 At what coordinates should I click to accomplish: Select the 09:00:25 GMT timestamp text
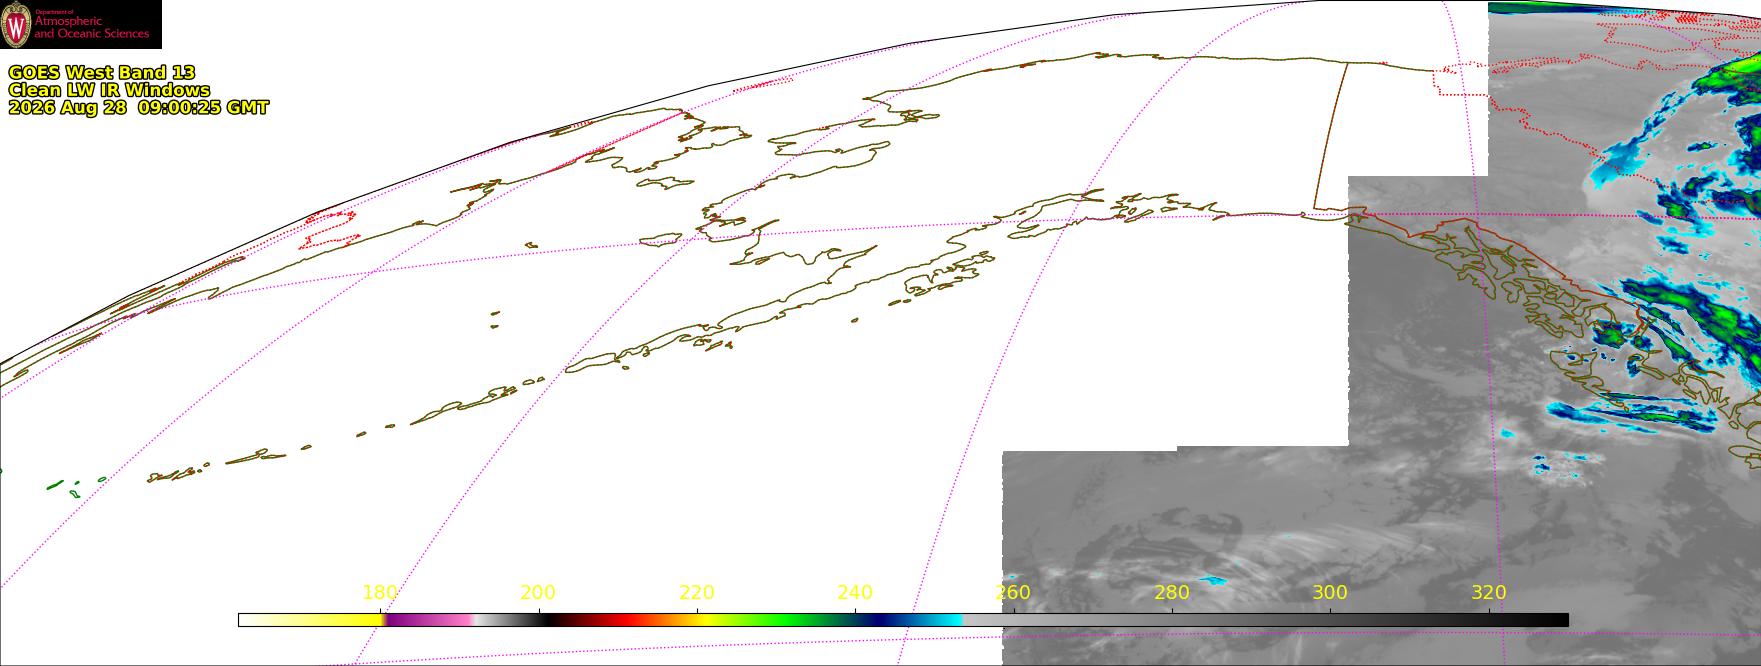pos(203,108)
